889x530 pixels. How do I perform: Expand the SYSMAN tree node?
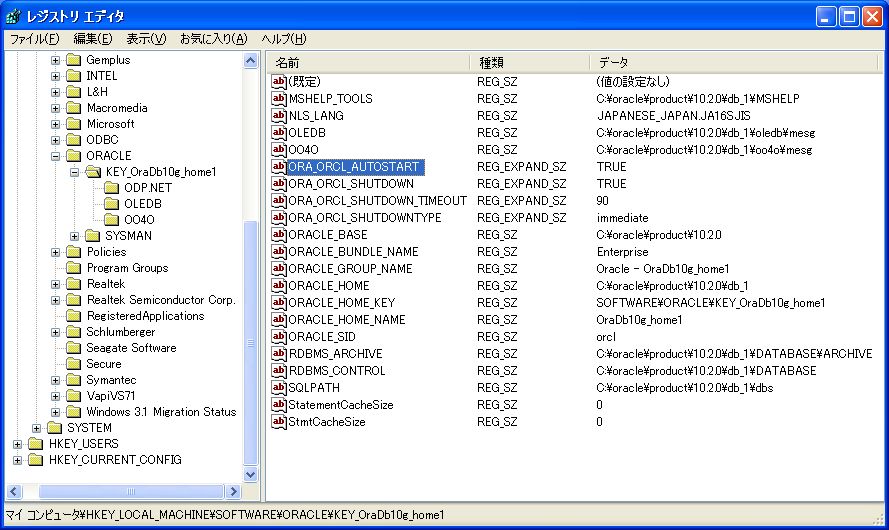[x=74, y=236]
